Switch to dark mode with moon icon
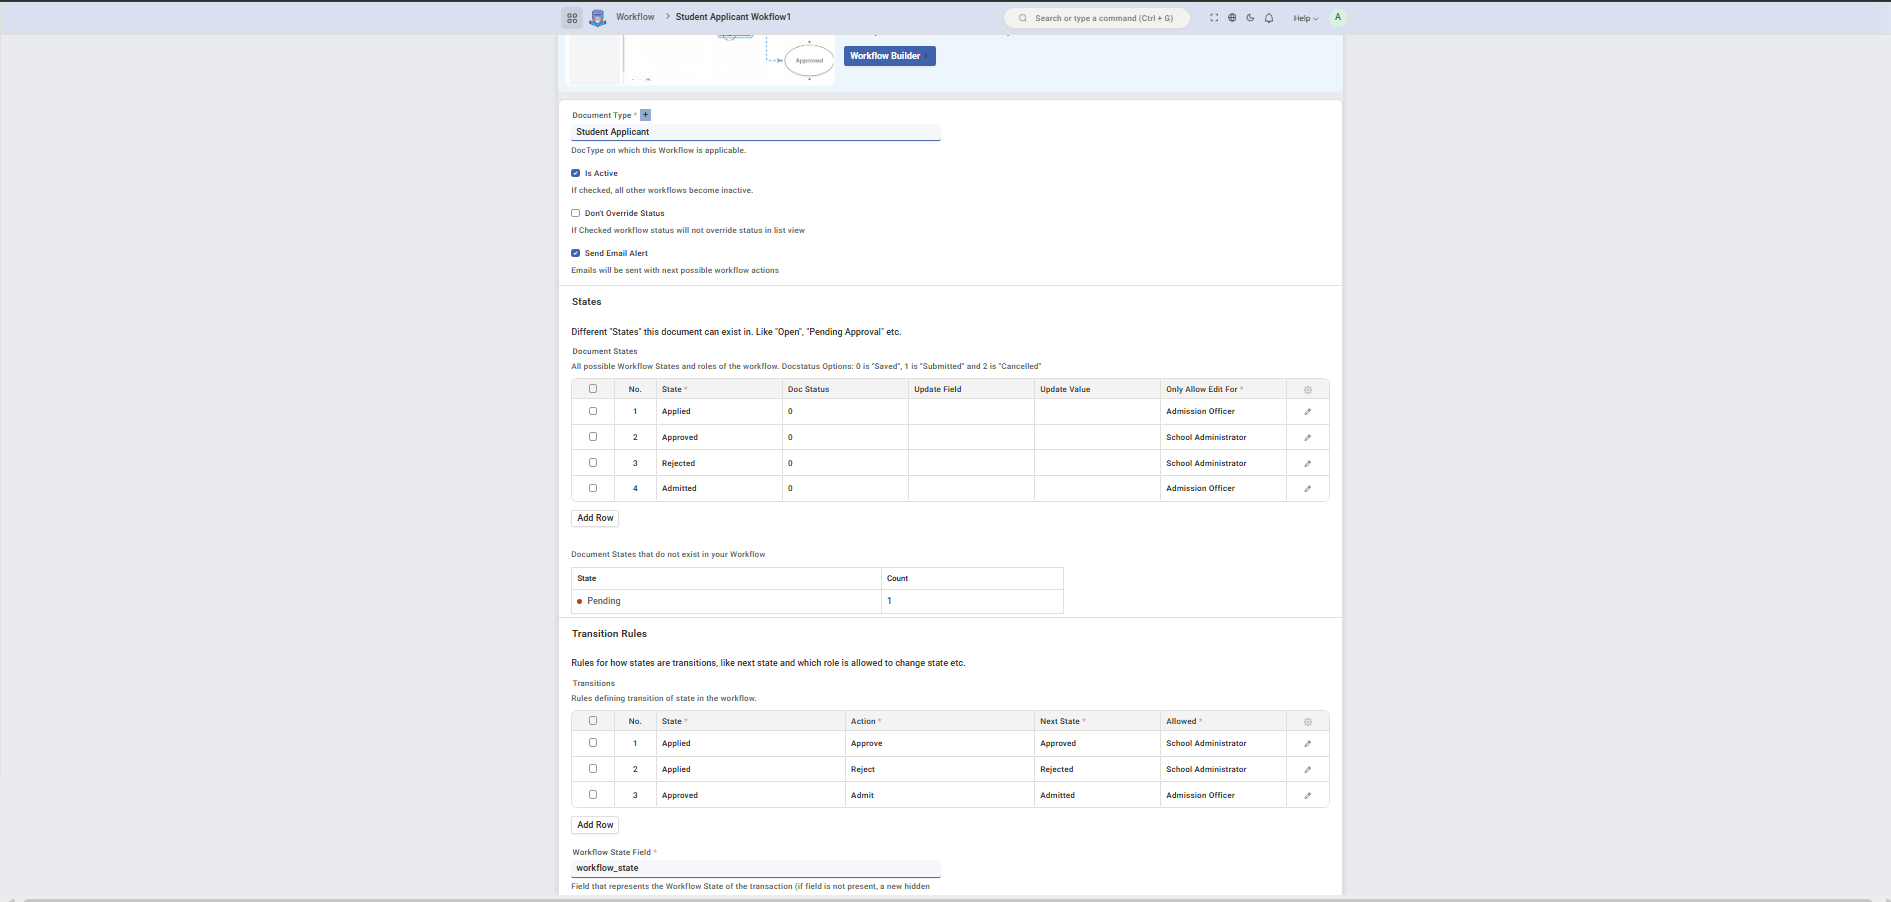The image size is (1891, 902). 1250,18
